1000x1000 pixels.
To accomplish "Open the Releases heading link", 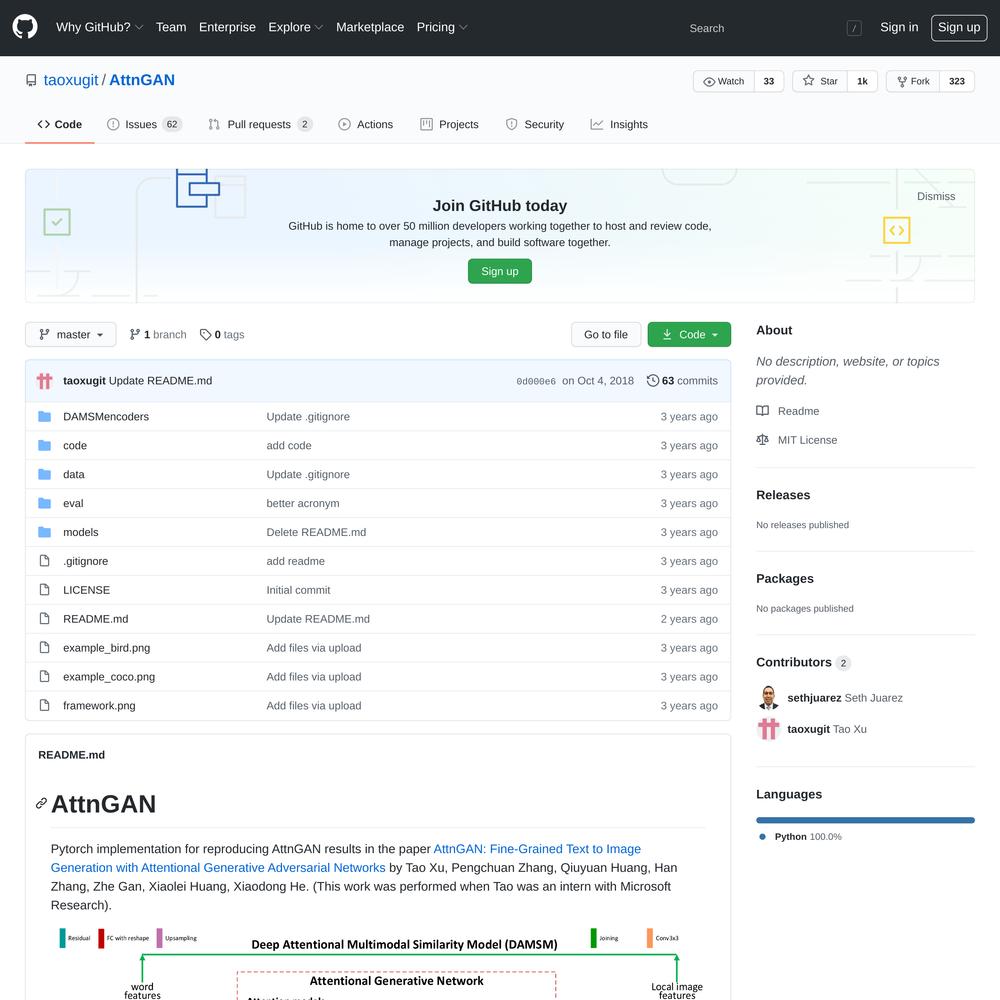I will (783, 495).
